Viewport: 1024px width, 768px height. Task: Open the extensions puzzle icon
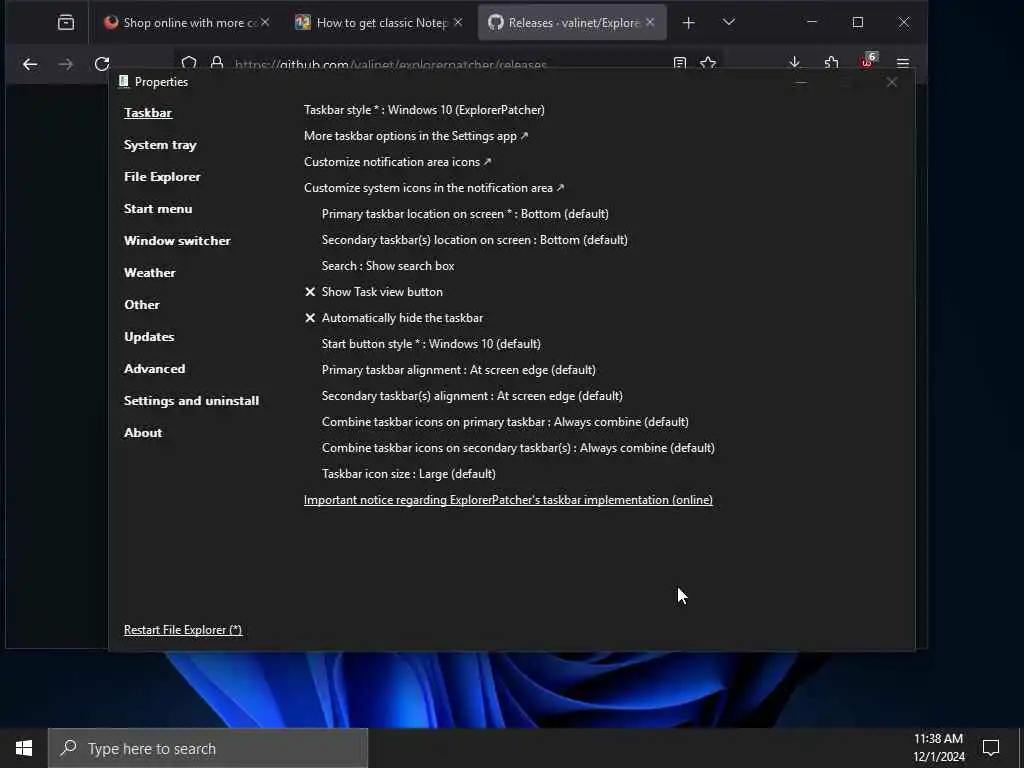831,63
